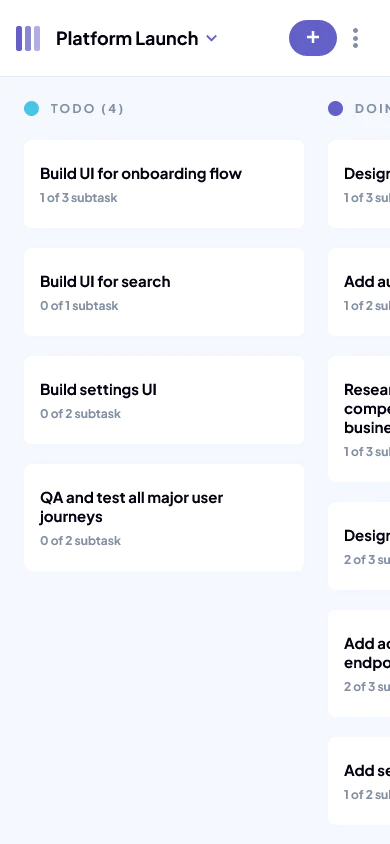Open the Build settings UI task card
Viewport: 390px width, 844px height.
coord(164,400)
